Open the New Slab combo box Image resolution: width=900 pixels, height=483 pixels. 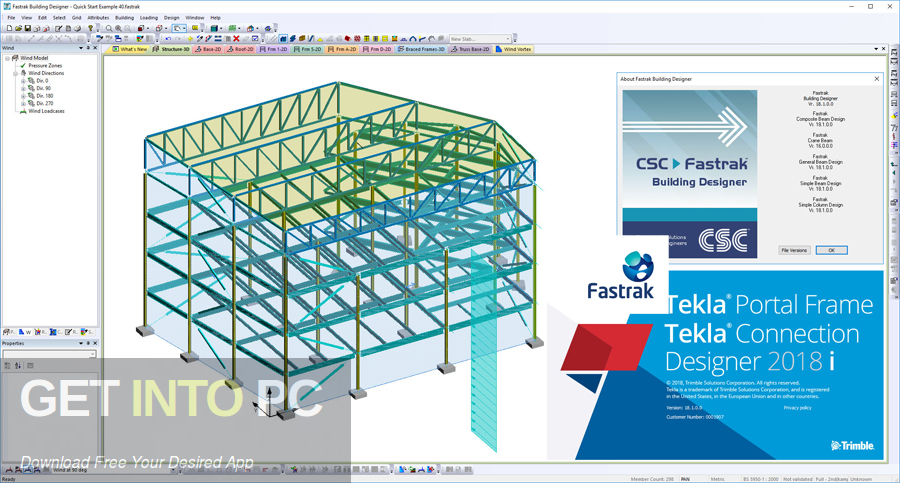[x=480, y=39]
